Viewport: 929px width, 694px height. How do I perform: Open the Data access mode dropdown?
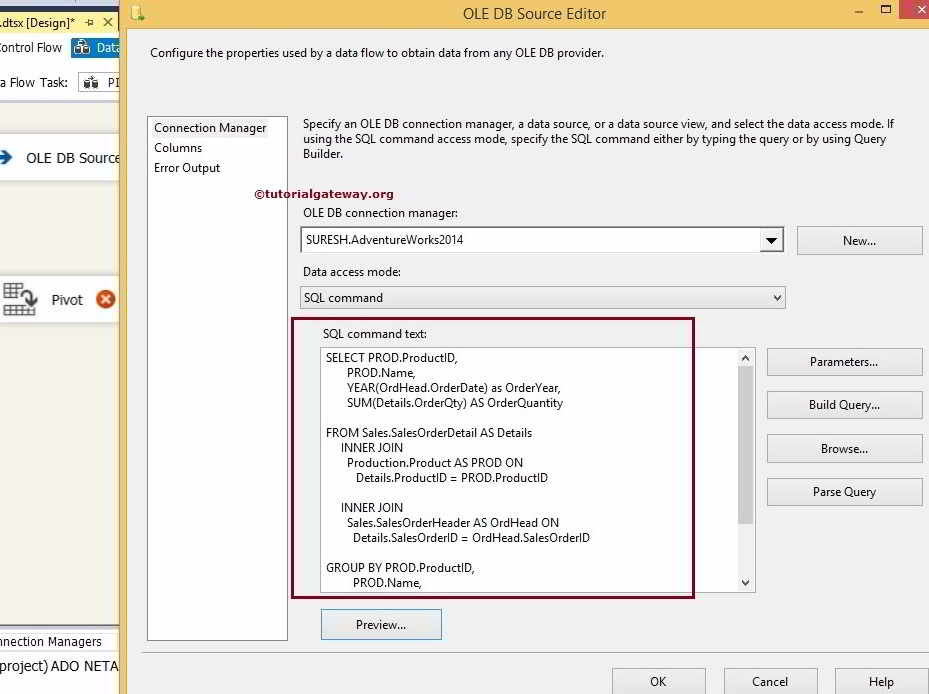777,297
